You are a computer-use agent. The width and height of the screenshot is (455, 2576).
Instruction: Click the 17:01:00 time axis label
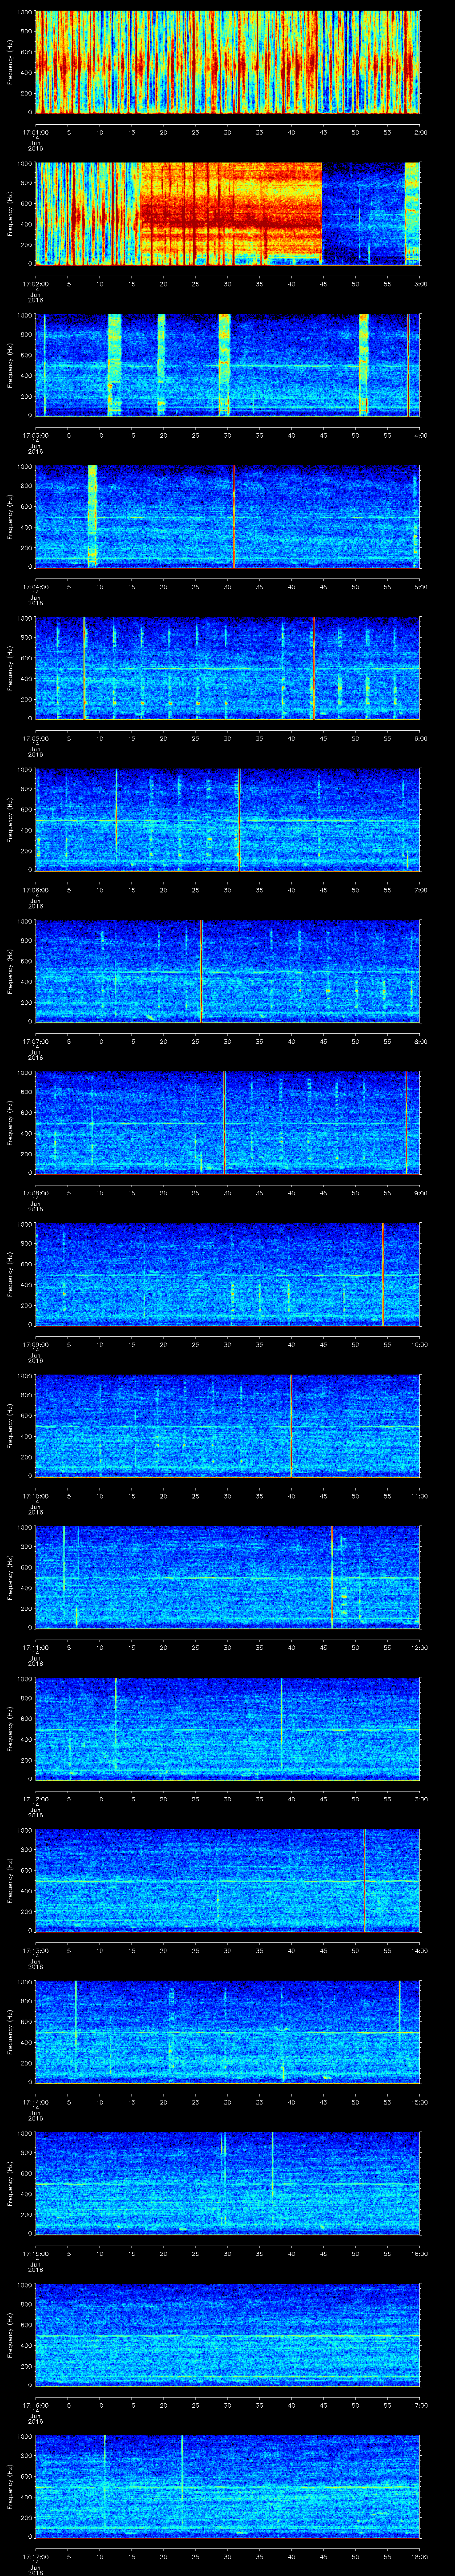(x=36, y=132)
